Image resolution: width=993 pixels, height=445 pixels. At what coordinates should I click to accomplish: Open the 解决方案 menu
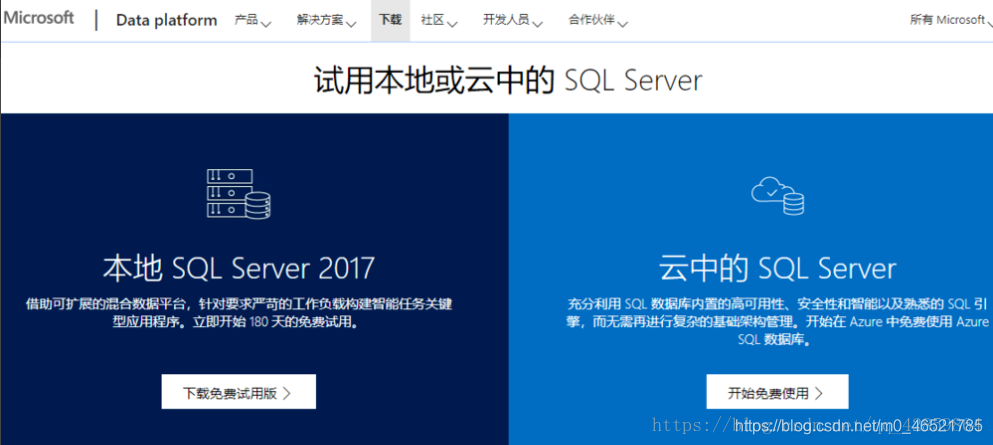coord(320,20)
